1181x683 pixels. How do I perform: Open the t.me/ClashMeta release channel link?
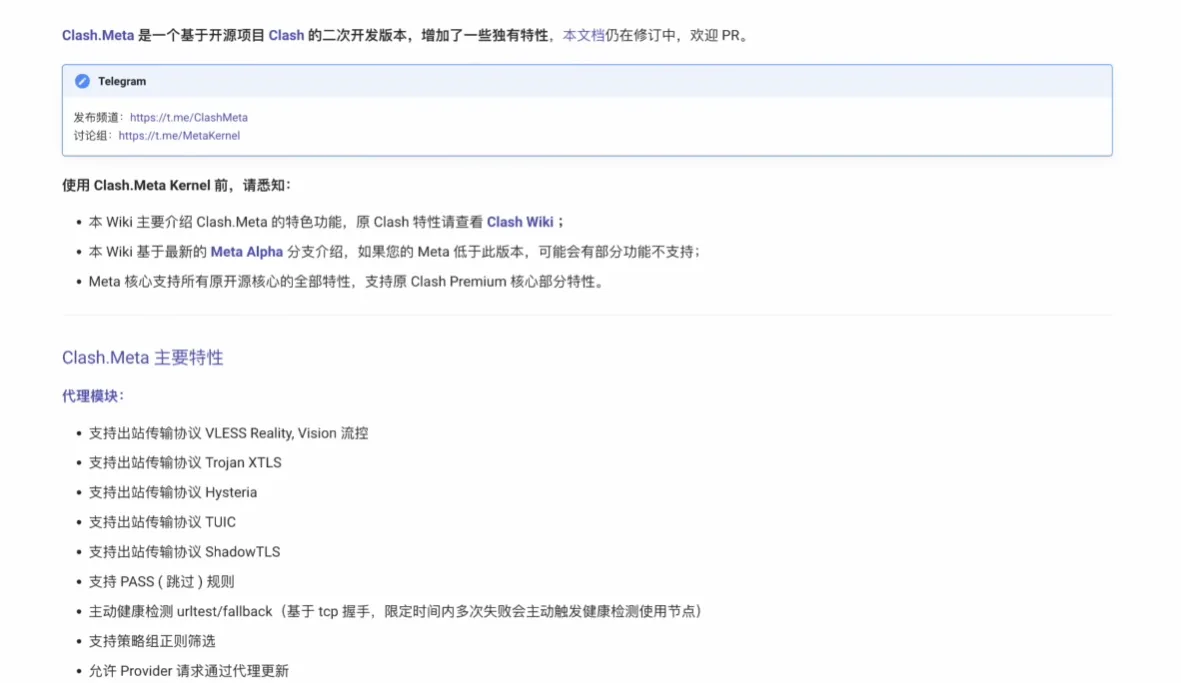click(188, 117)
